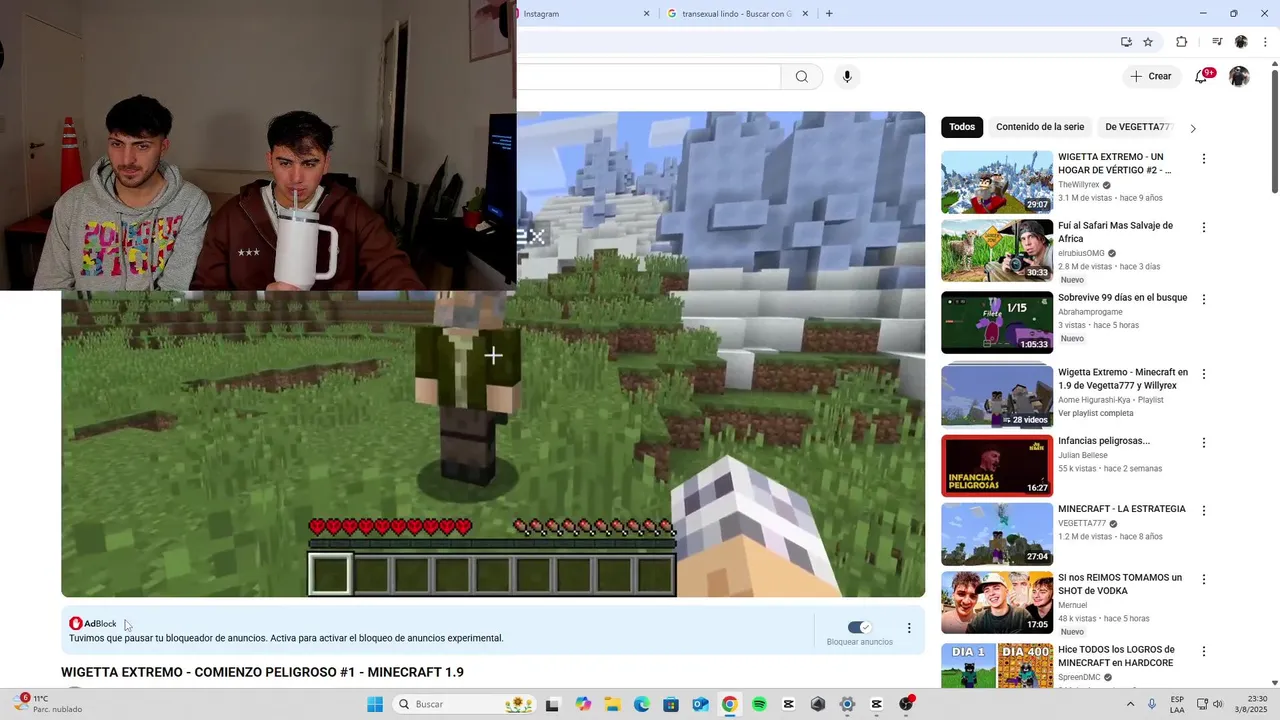1280x720 pixels.
Task: Show hidden system tray icons chevron
Action: (x=1131, y=704)
